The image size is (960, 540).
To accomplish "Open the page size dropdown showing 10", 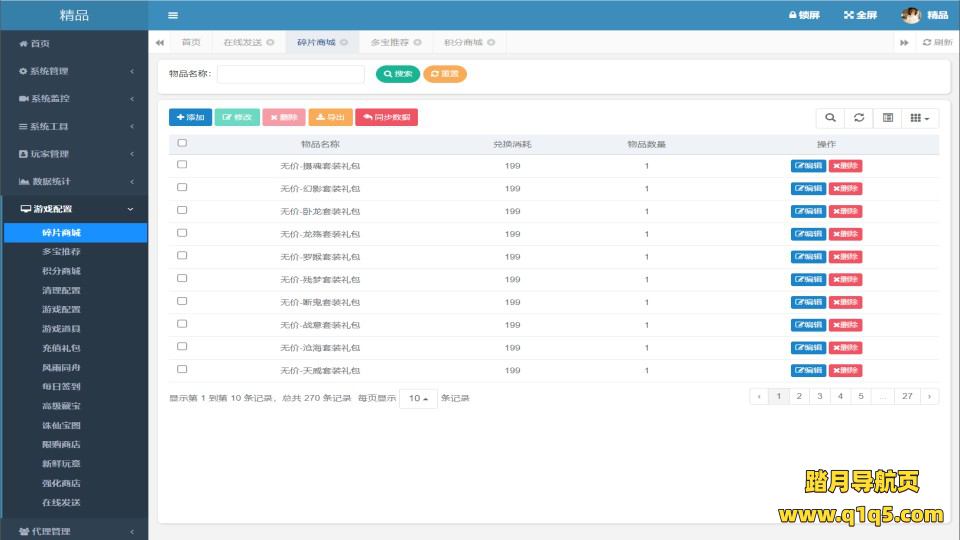I will click(419, 398).
